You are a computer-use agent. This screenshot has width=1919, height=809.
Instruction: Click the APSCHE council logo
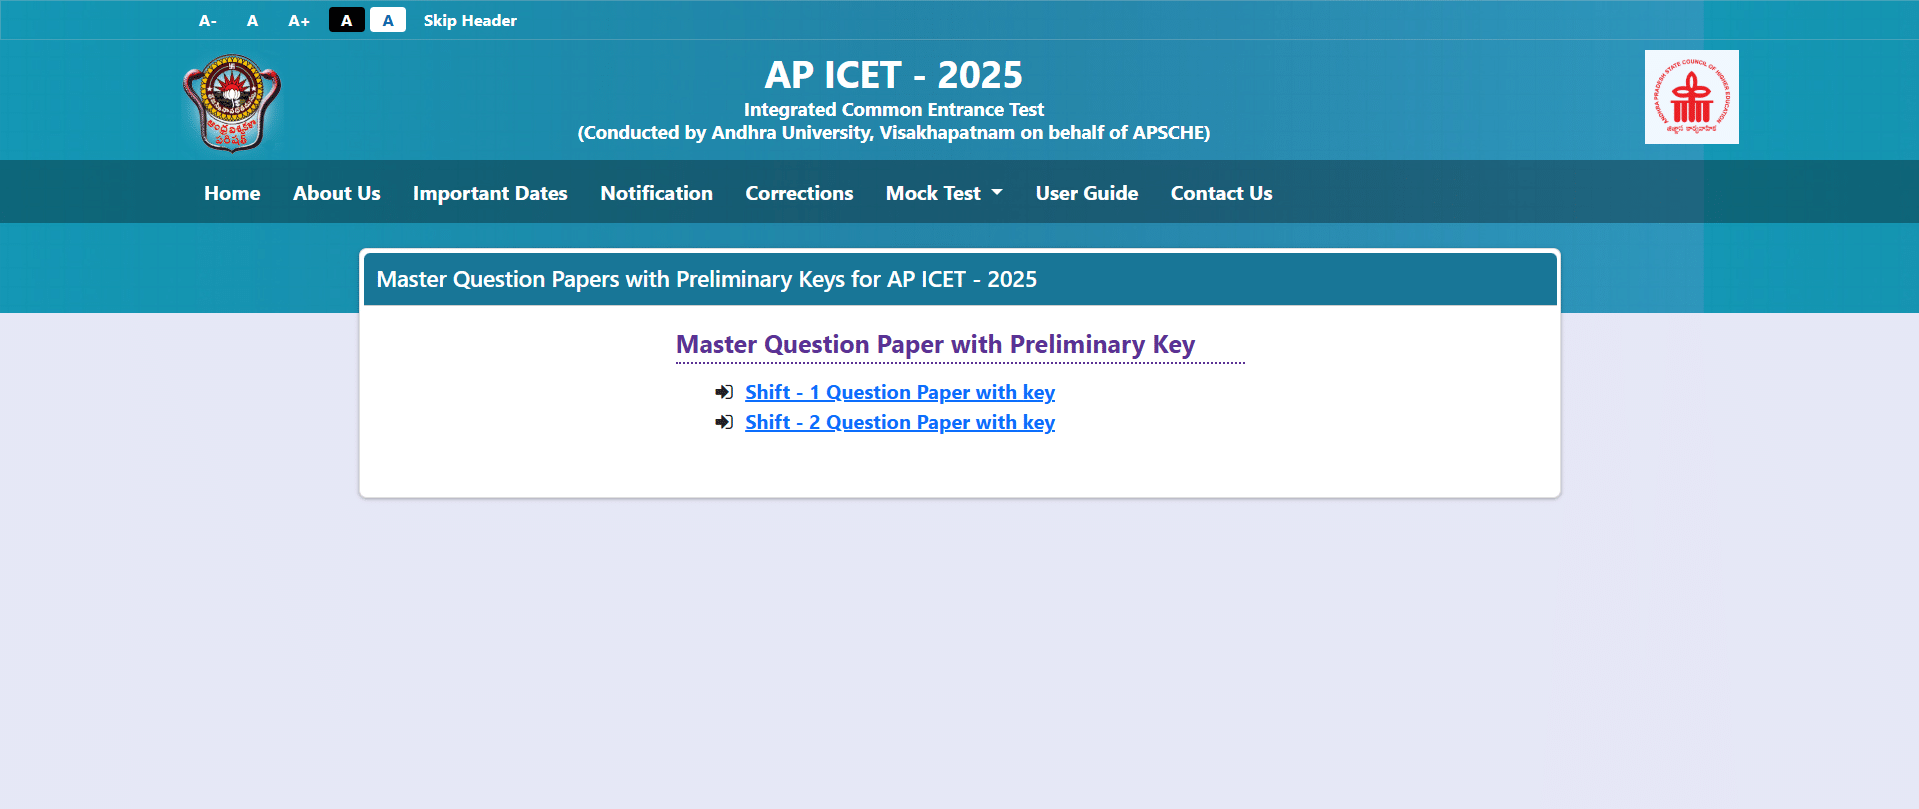point(1691,97)
